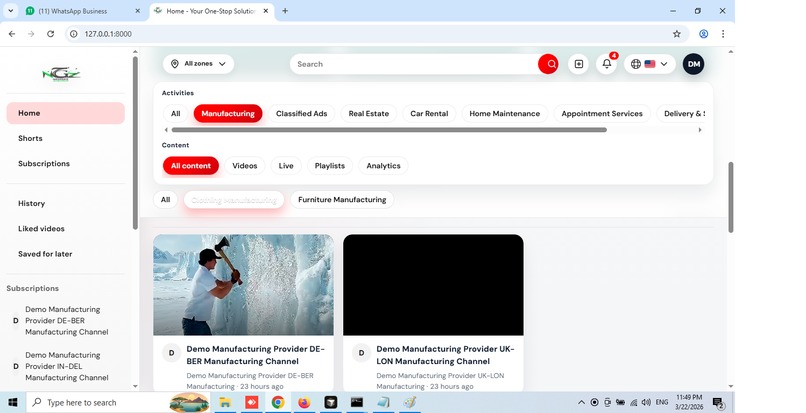The width and height of the screenshot is (806, 413).
Task: Click the globe language icon
Action: point(636,64)
